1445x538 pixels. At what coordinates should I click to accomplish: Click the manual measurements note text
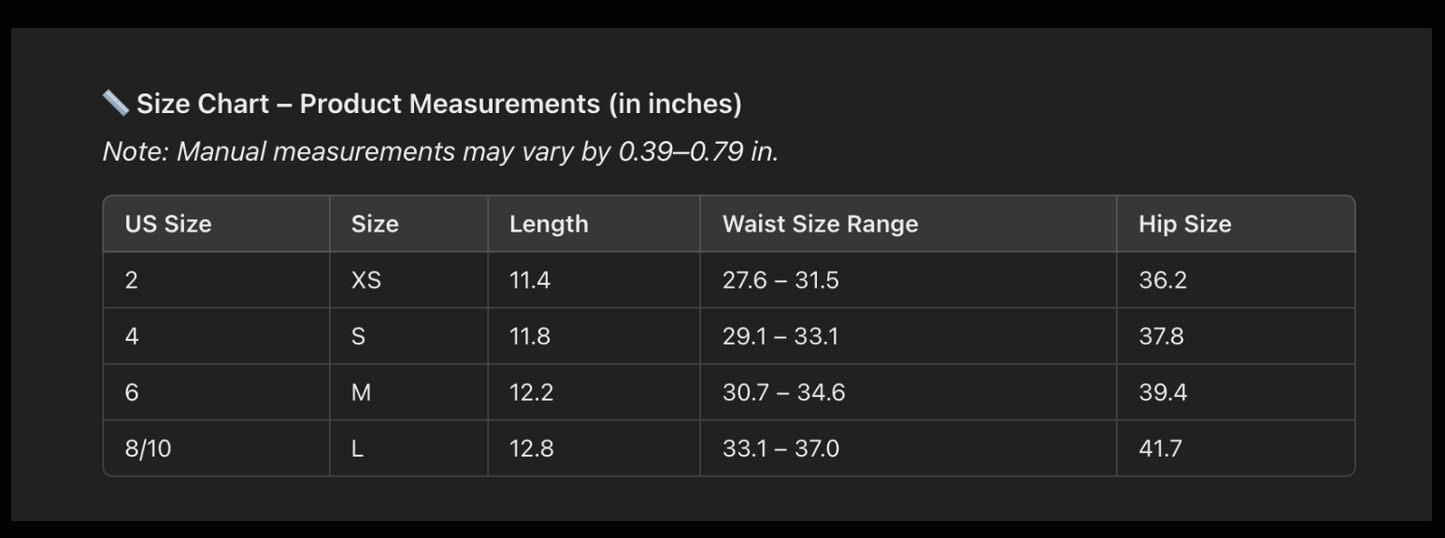440,152
